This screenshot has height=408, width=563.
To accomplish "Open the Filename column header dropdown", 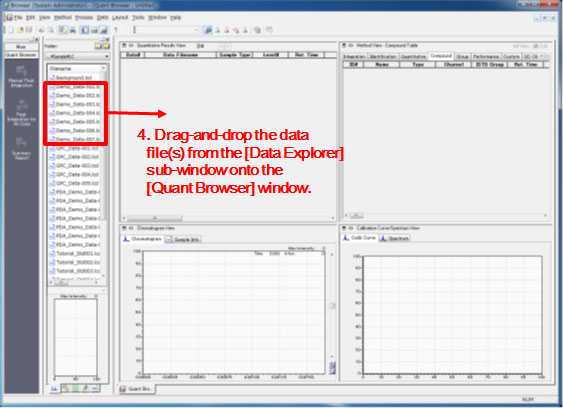I will [103, 68].
